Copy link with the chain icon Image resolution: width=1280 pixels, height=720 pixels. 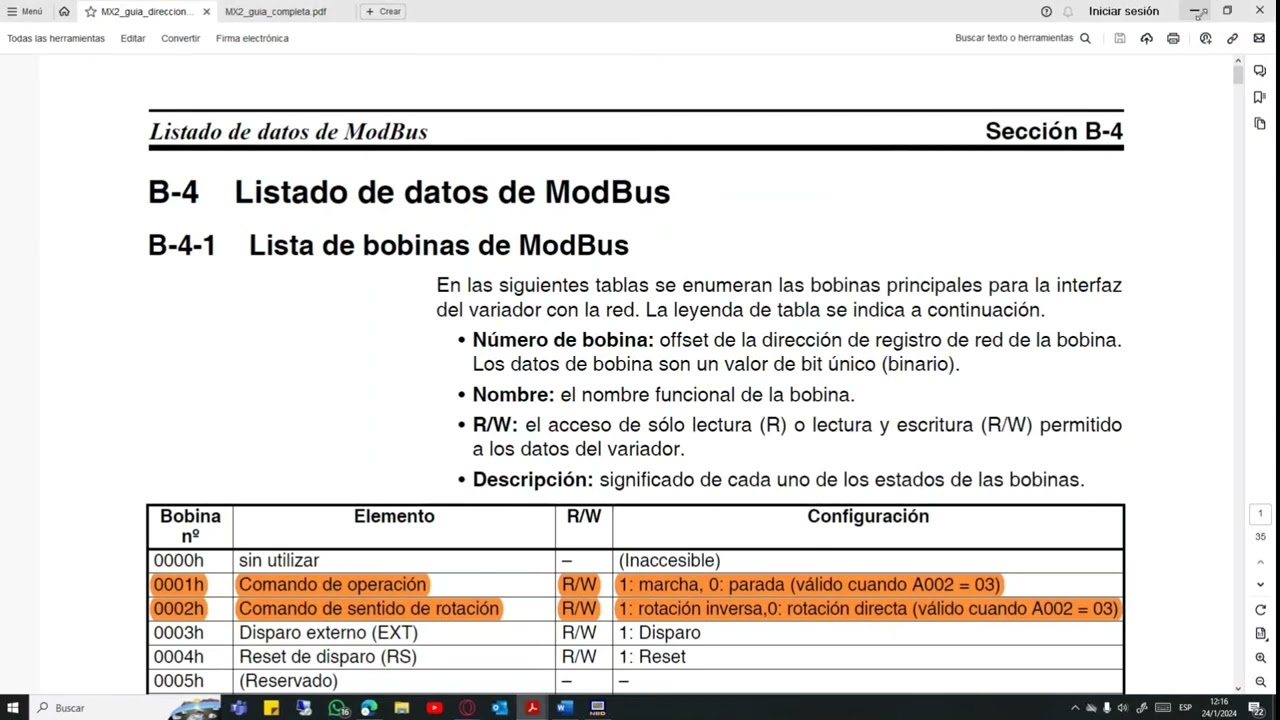(x=1232, y=38)
